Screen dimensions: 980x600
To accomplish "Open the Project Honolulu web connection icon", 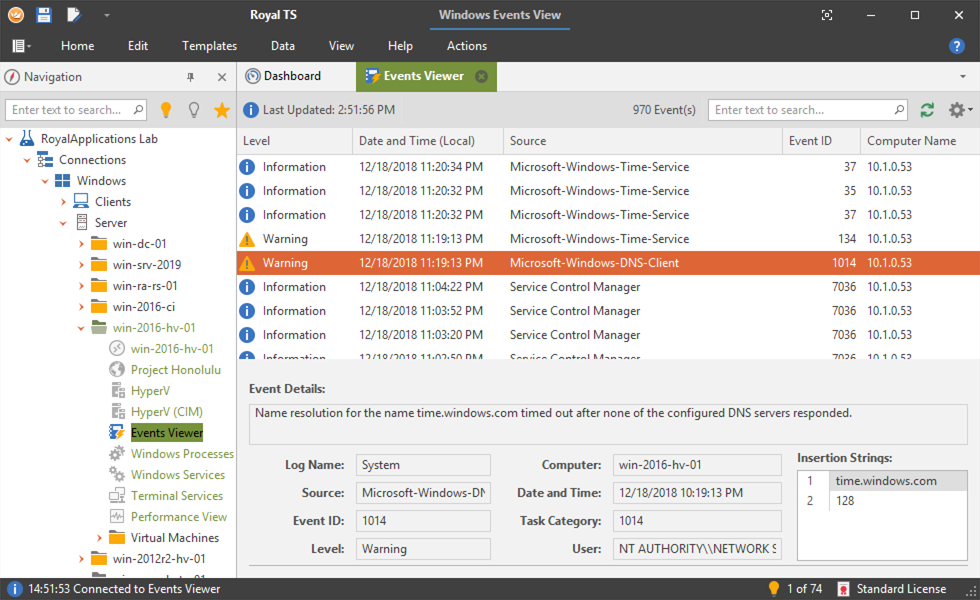I will 117,369.
